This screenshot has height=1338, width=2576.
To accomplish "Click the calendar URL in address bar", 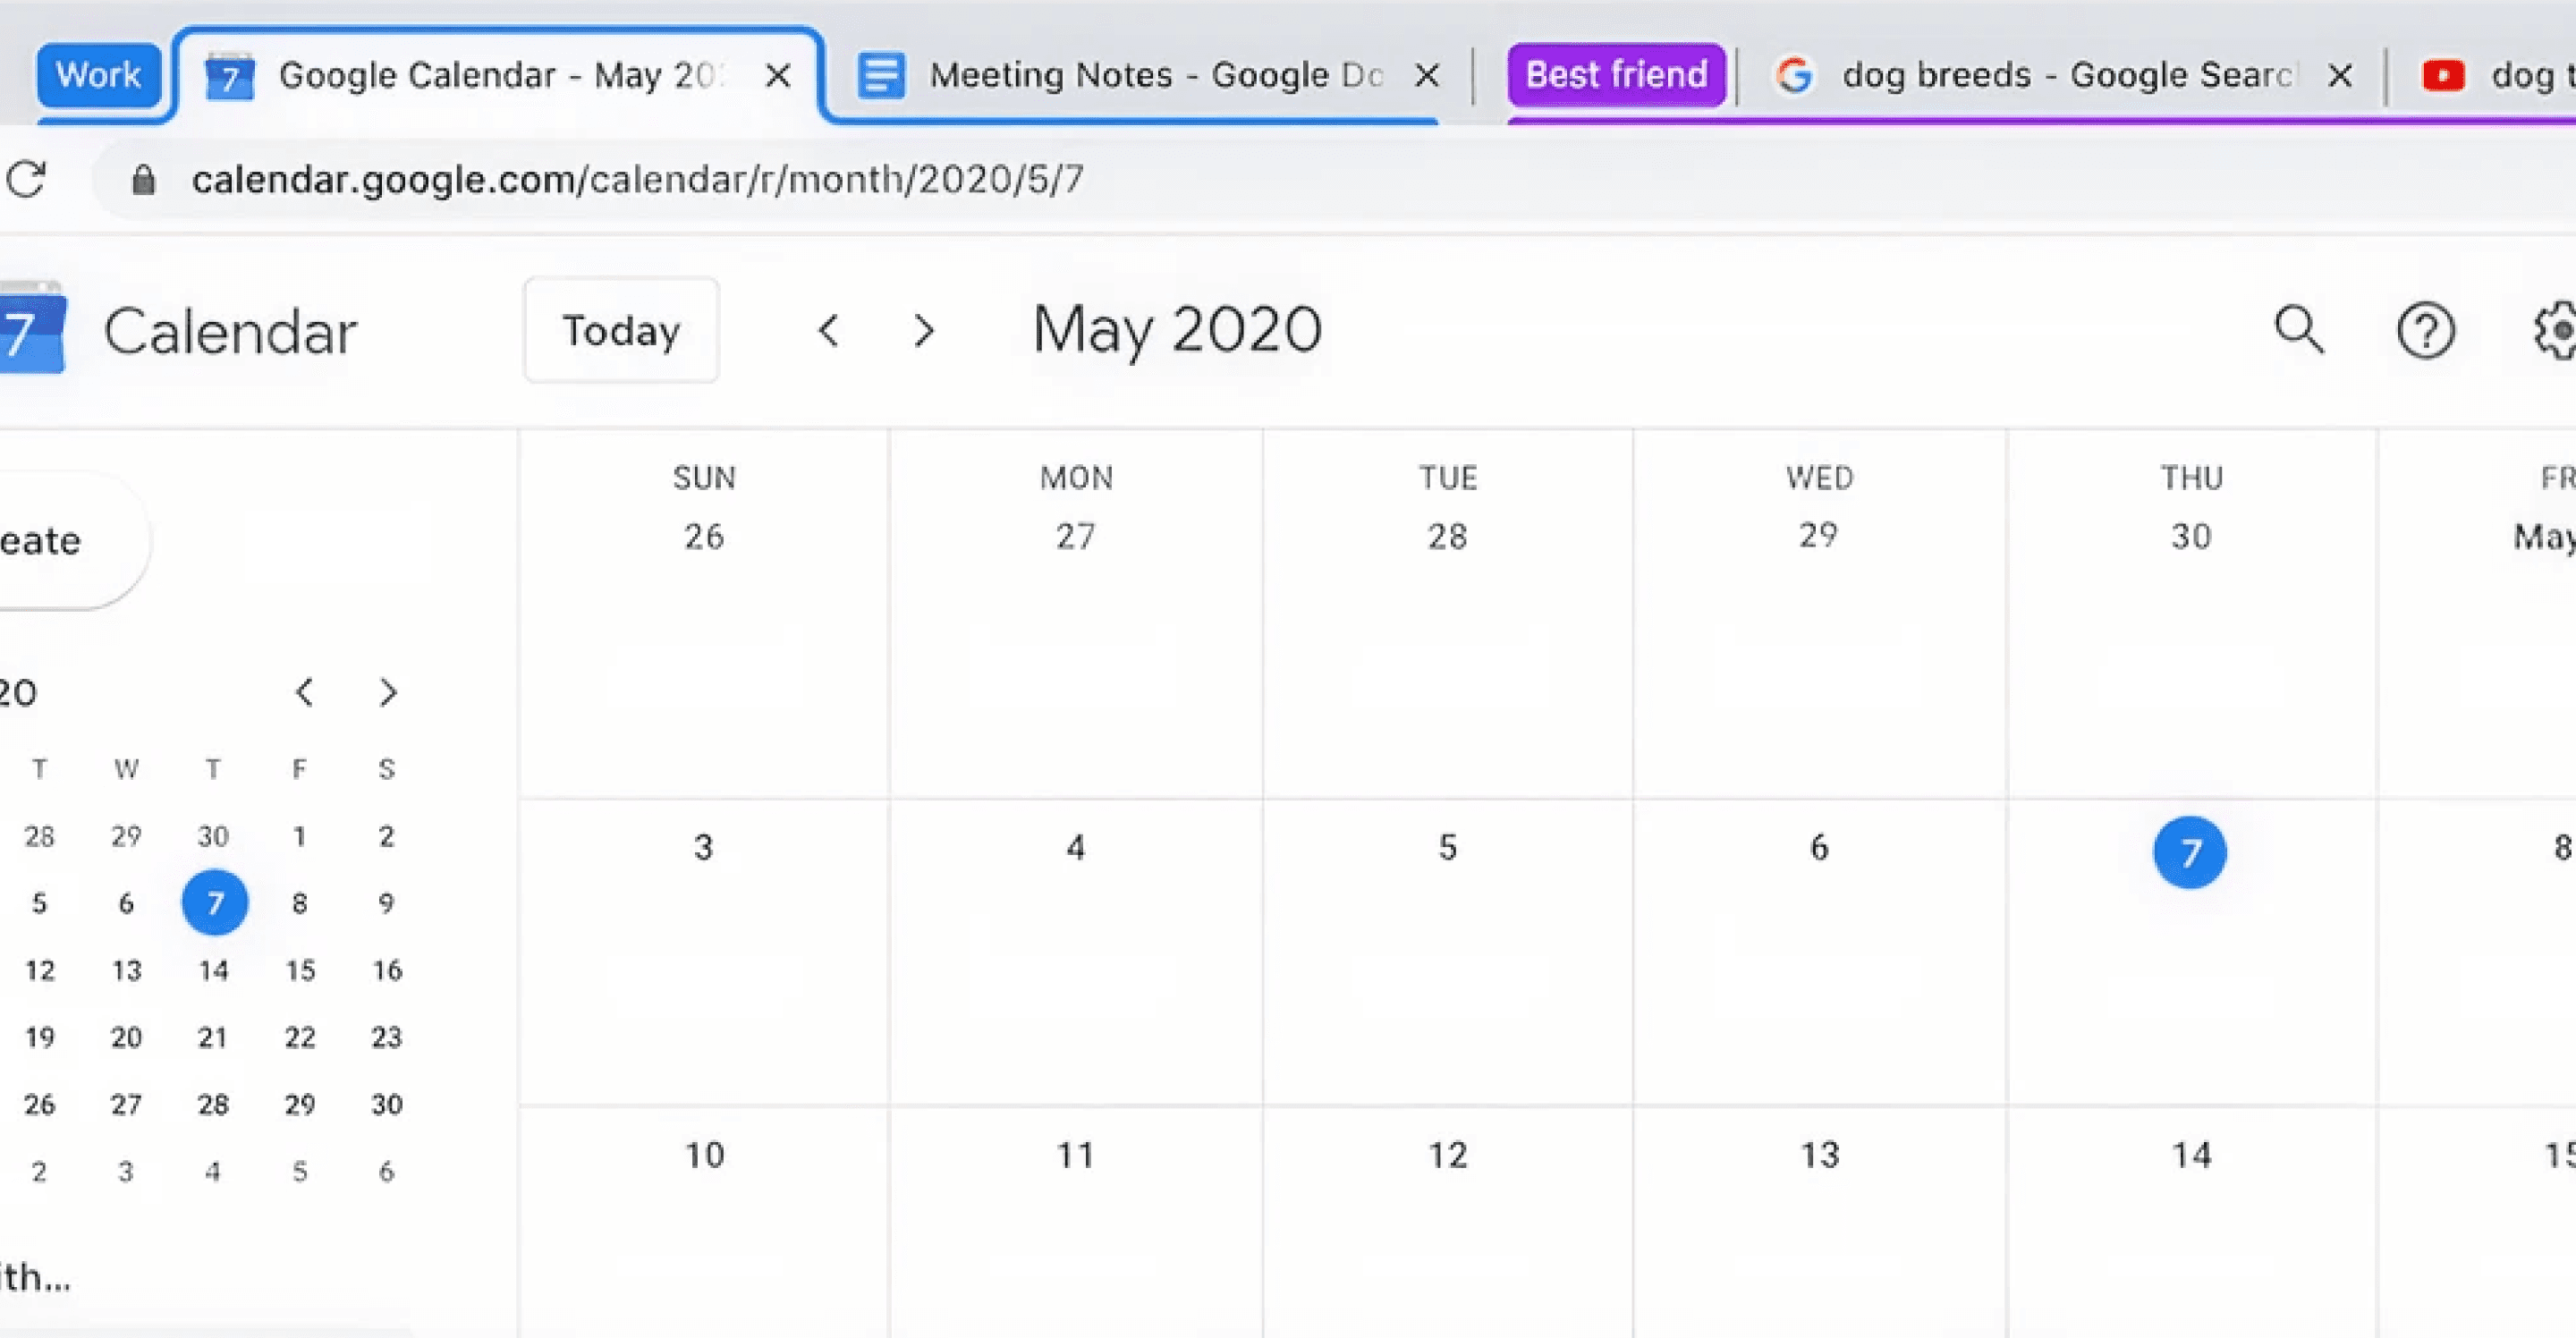I will (637, 180).
